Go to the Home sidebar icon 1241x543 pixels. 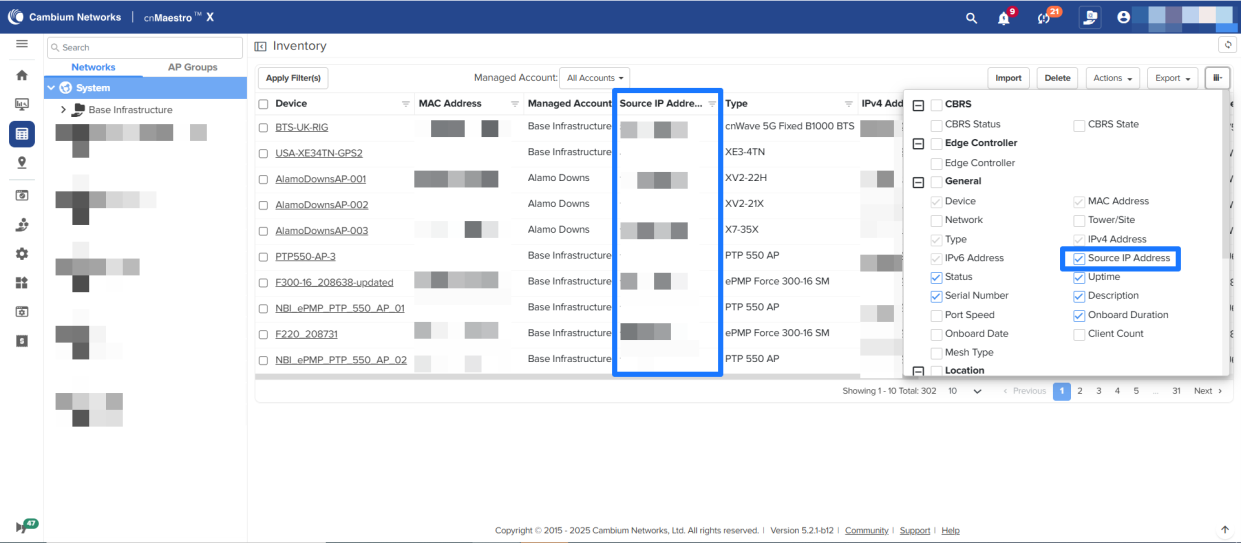point(21,75)
